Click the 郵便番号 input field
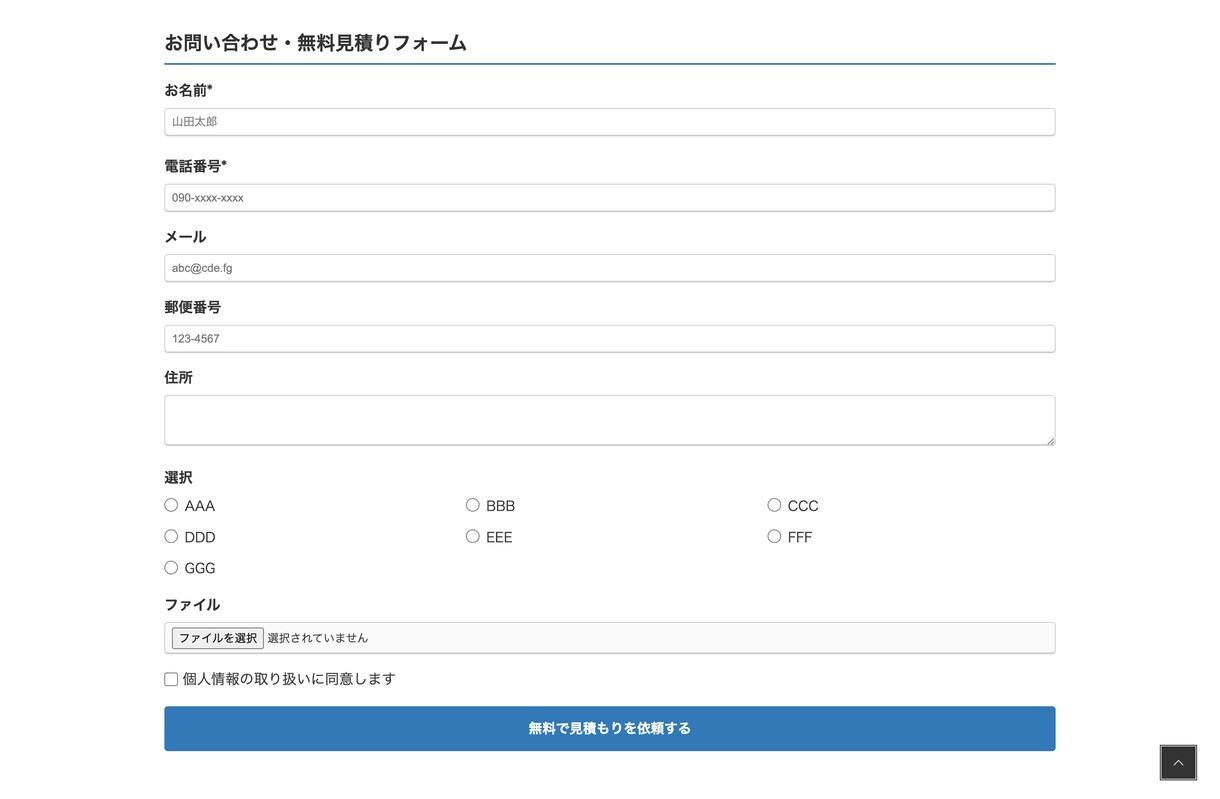 610,338
